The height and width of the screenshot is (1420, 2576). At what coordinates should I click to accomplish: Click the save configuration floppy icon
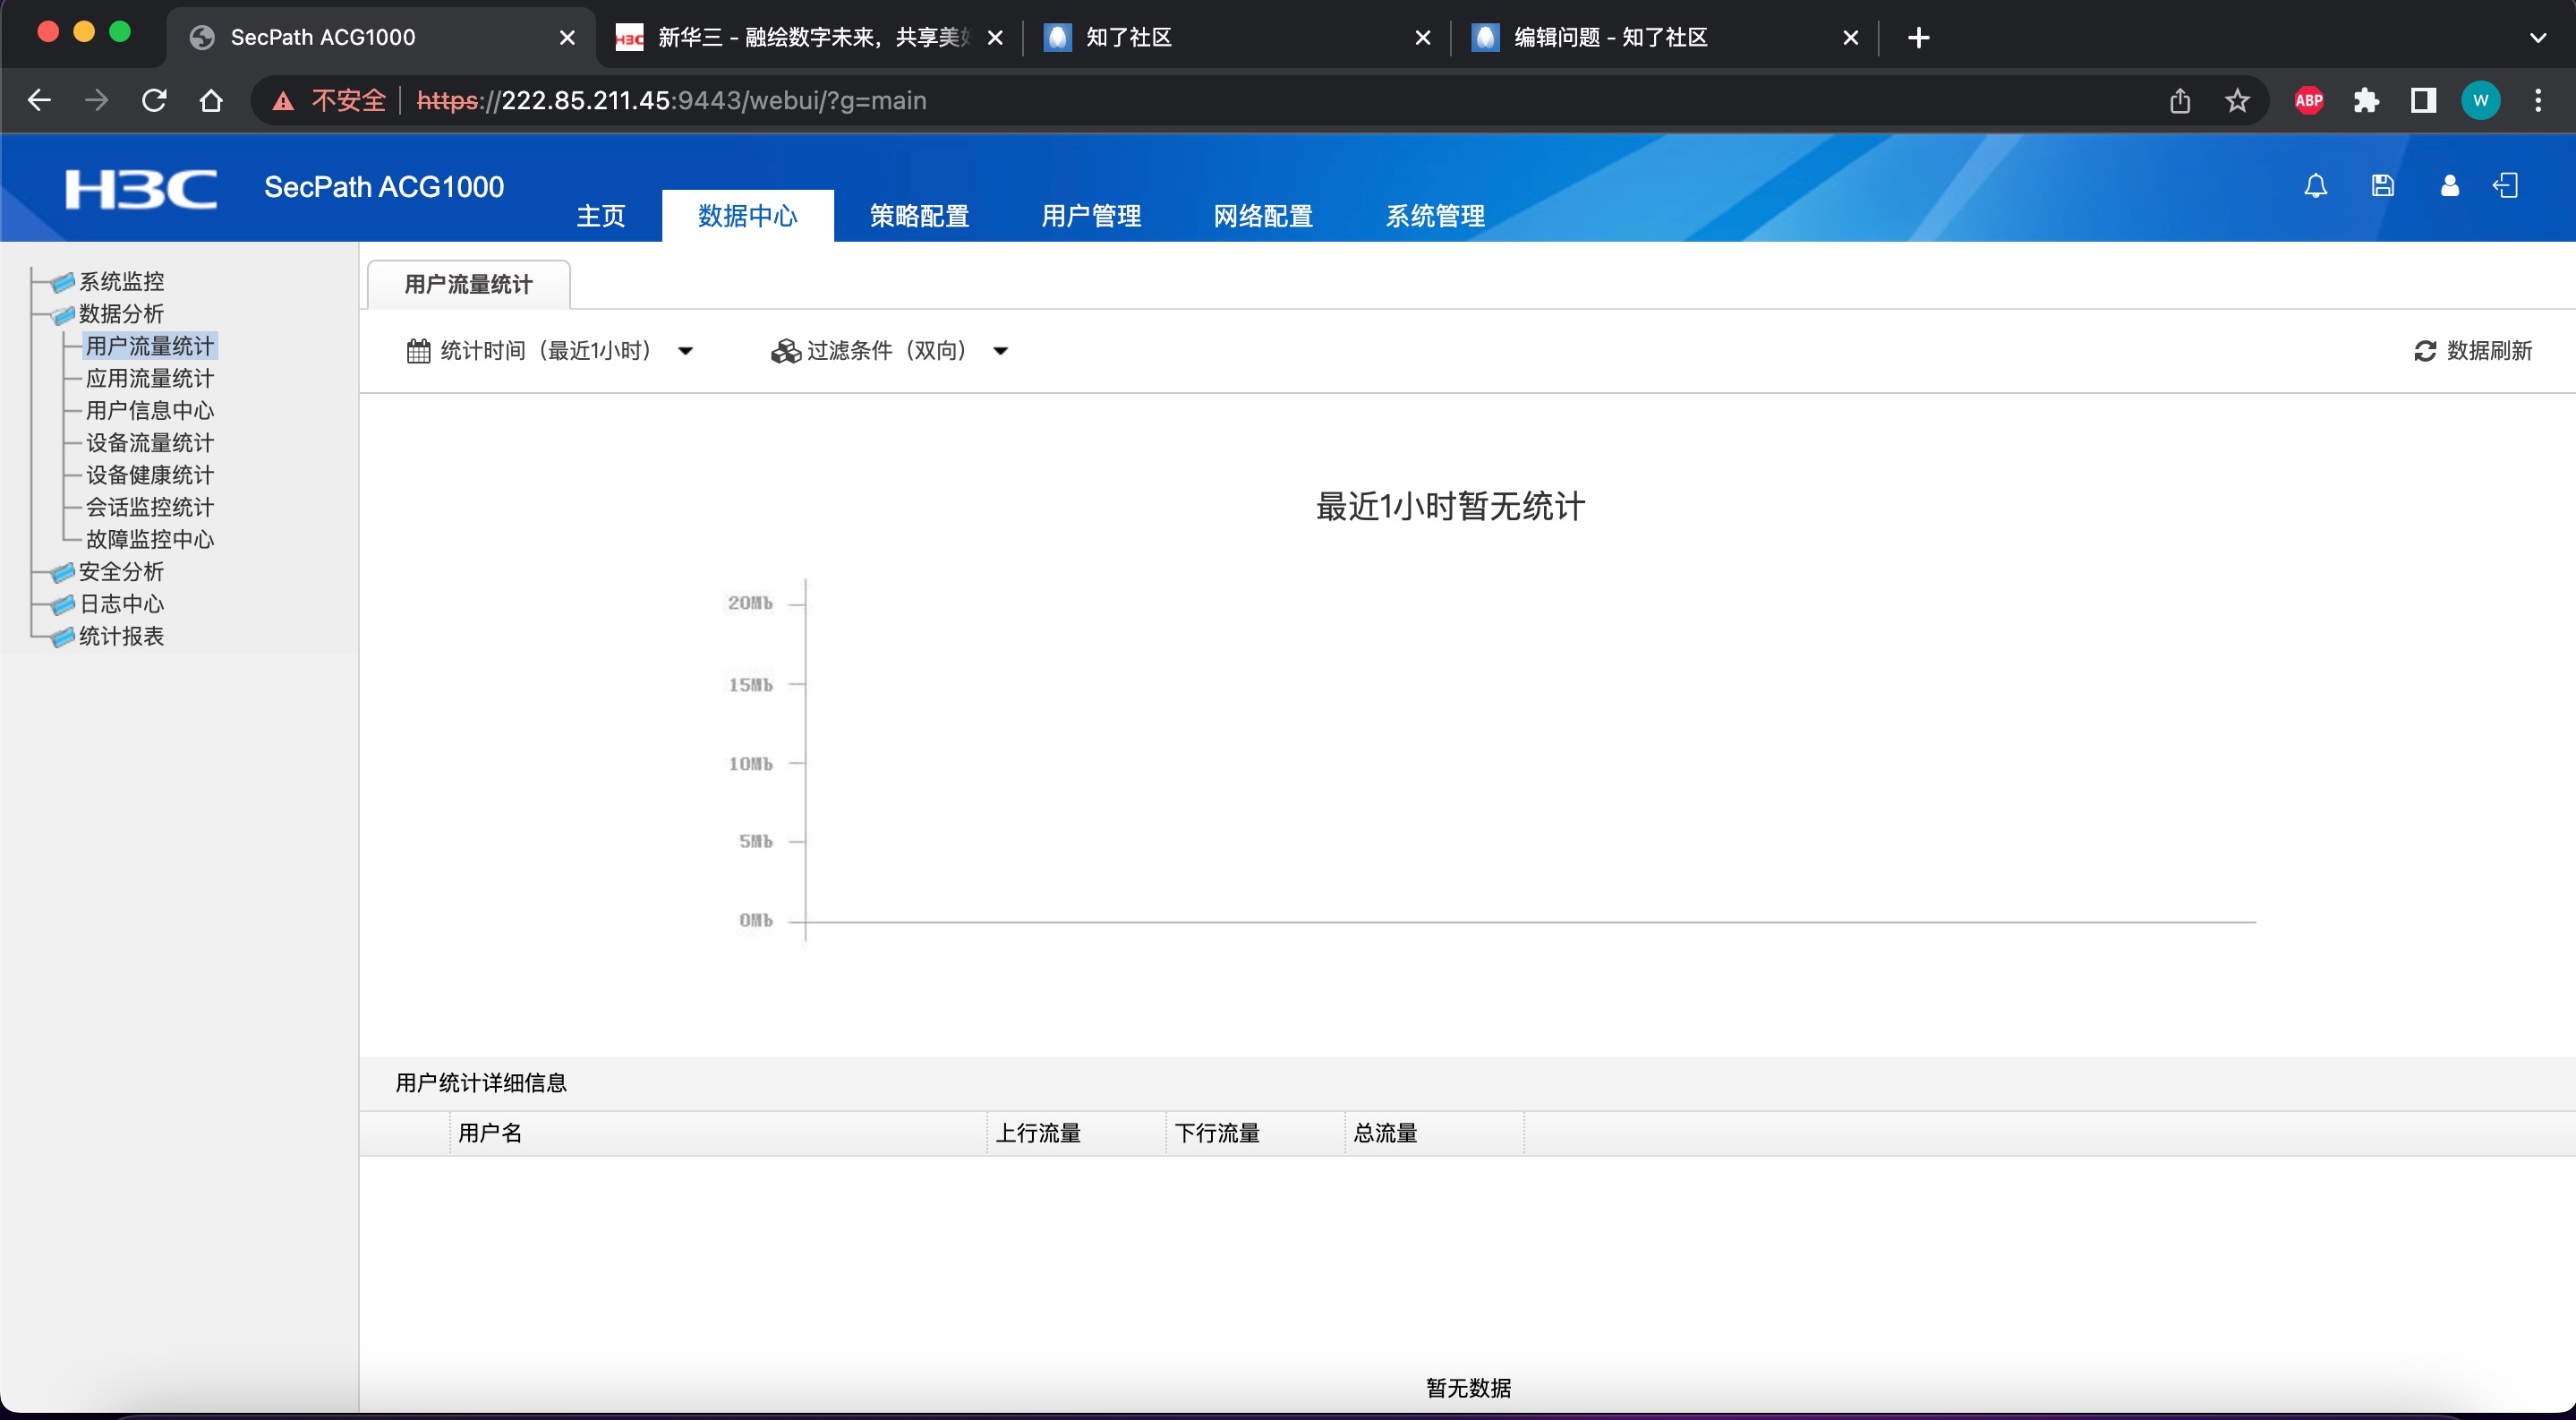2382,186
